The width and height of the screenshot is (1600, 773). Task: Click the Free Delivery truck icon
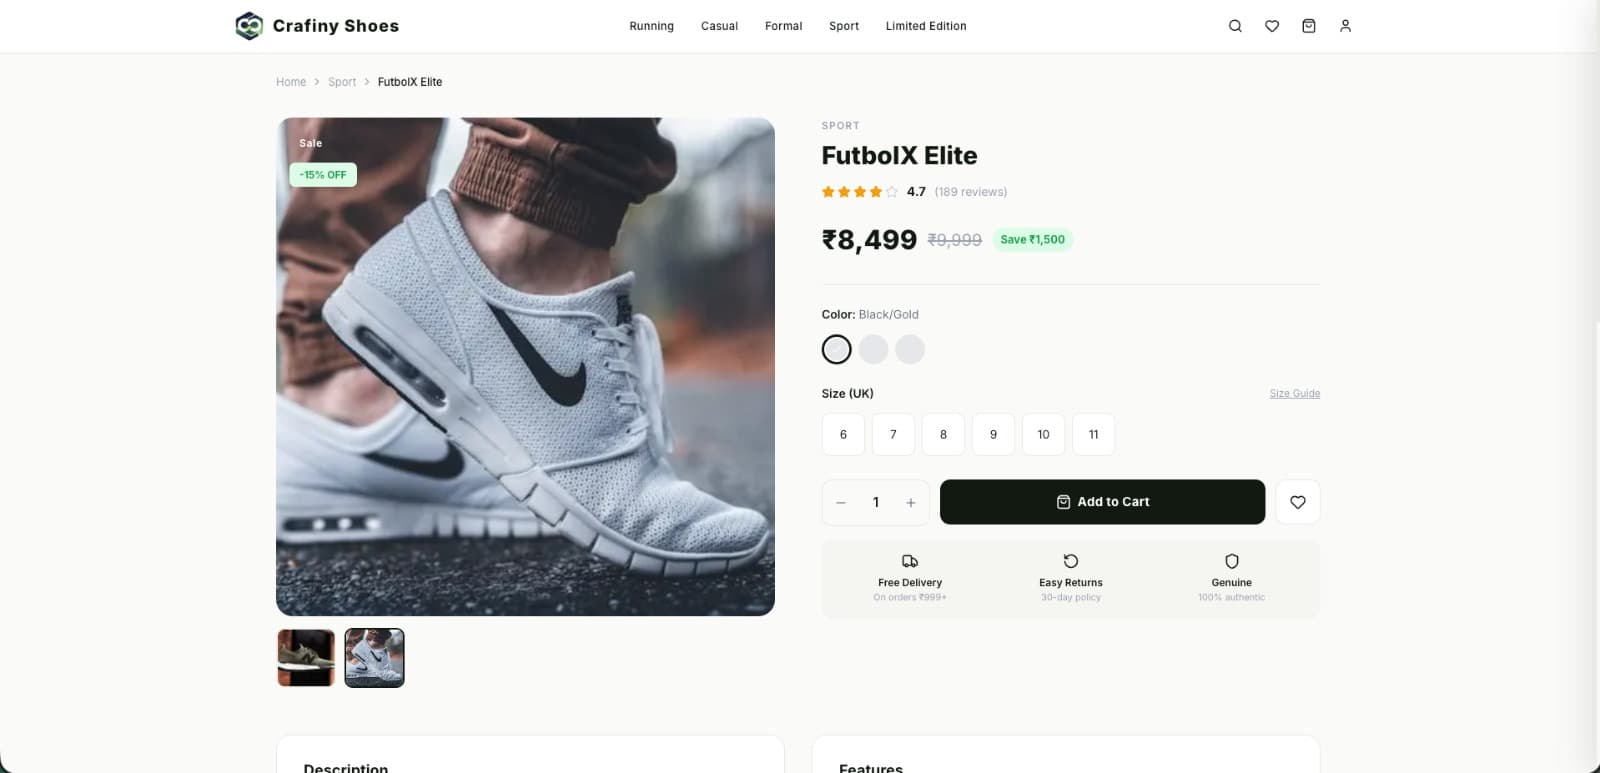909,561
